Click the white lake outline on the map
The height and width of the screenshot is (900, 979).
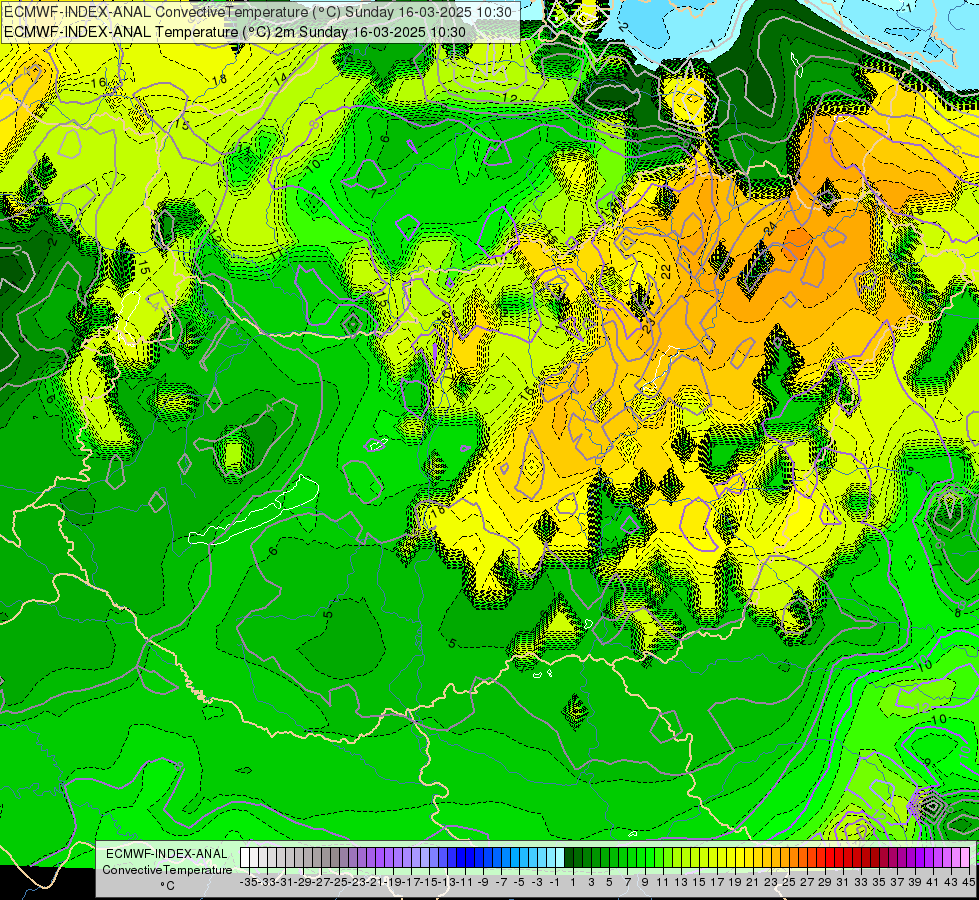[x=253, y=510]
